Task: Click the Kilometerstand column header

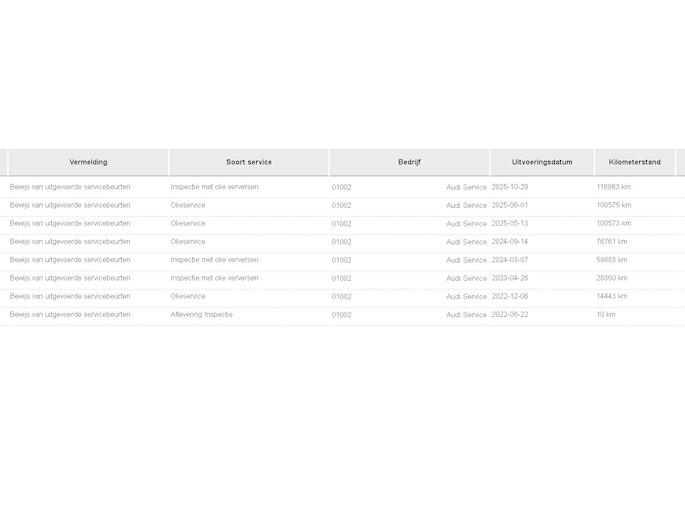Action: (634, 162)
